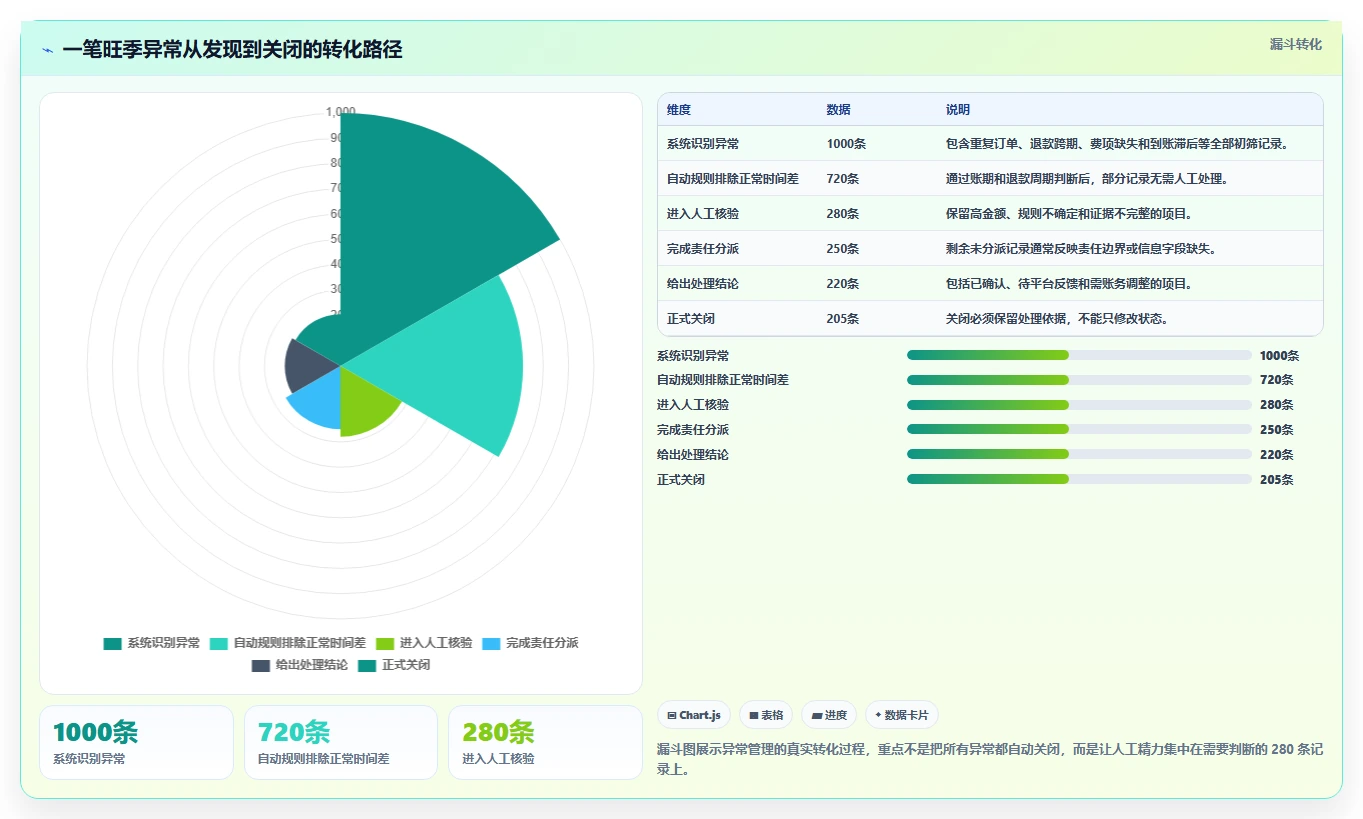
Task: Click the 720条 value beside its progress bar
Action: pos(1277,380)
